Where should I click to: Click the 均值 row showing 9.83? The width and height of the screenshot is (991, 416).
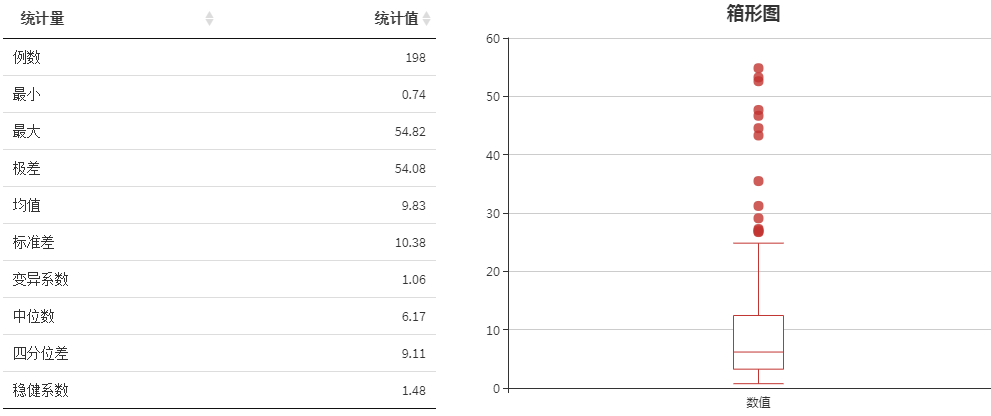(x=219, y=205)
